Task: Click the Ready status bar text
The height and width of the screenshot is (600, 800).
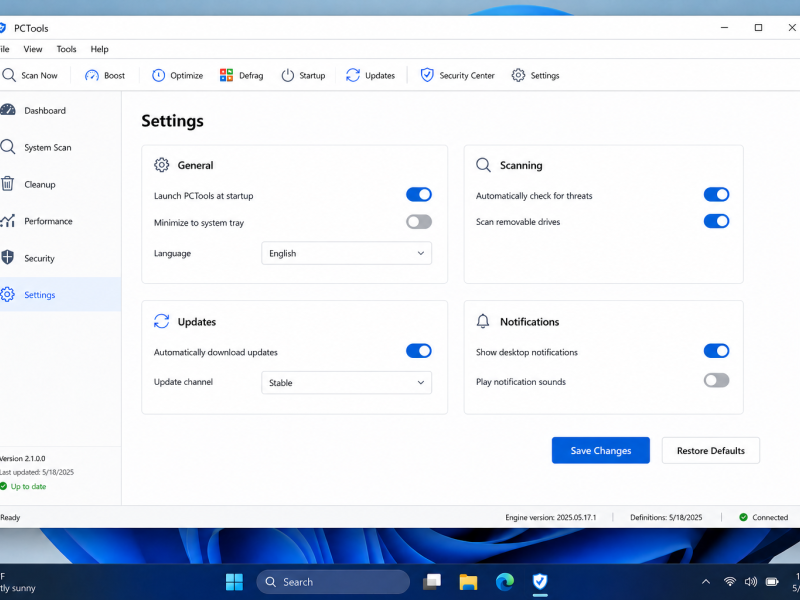Action: [10, 517]
